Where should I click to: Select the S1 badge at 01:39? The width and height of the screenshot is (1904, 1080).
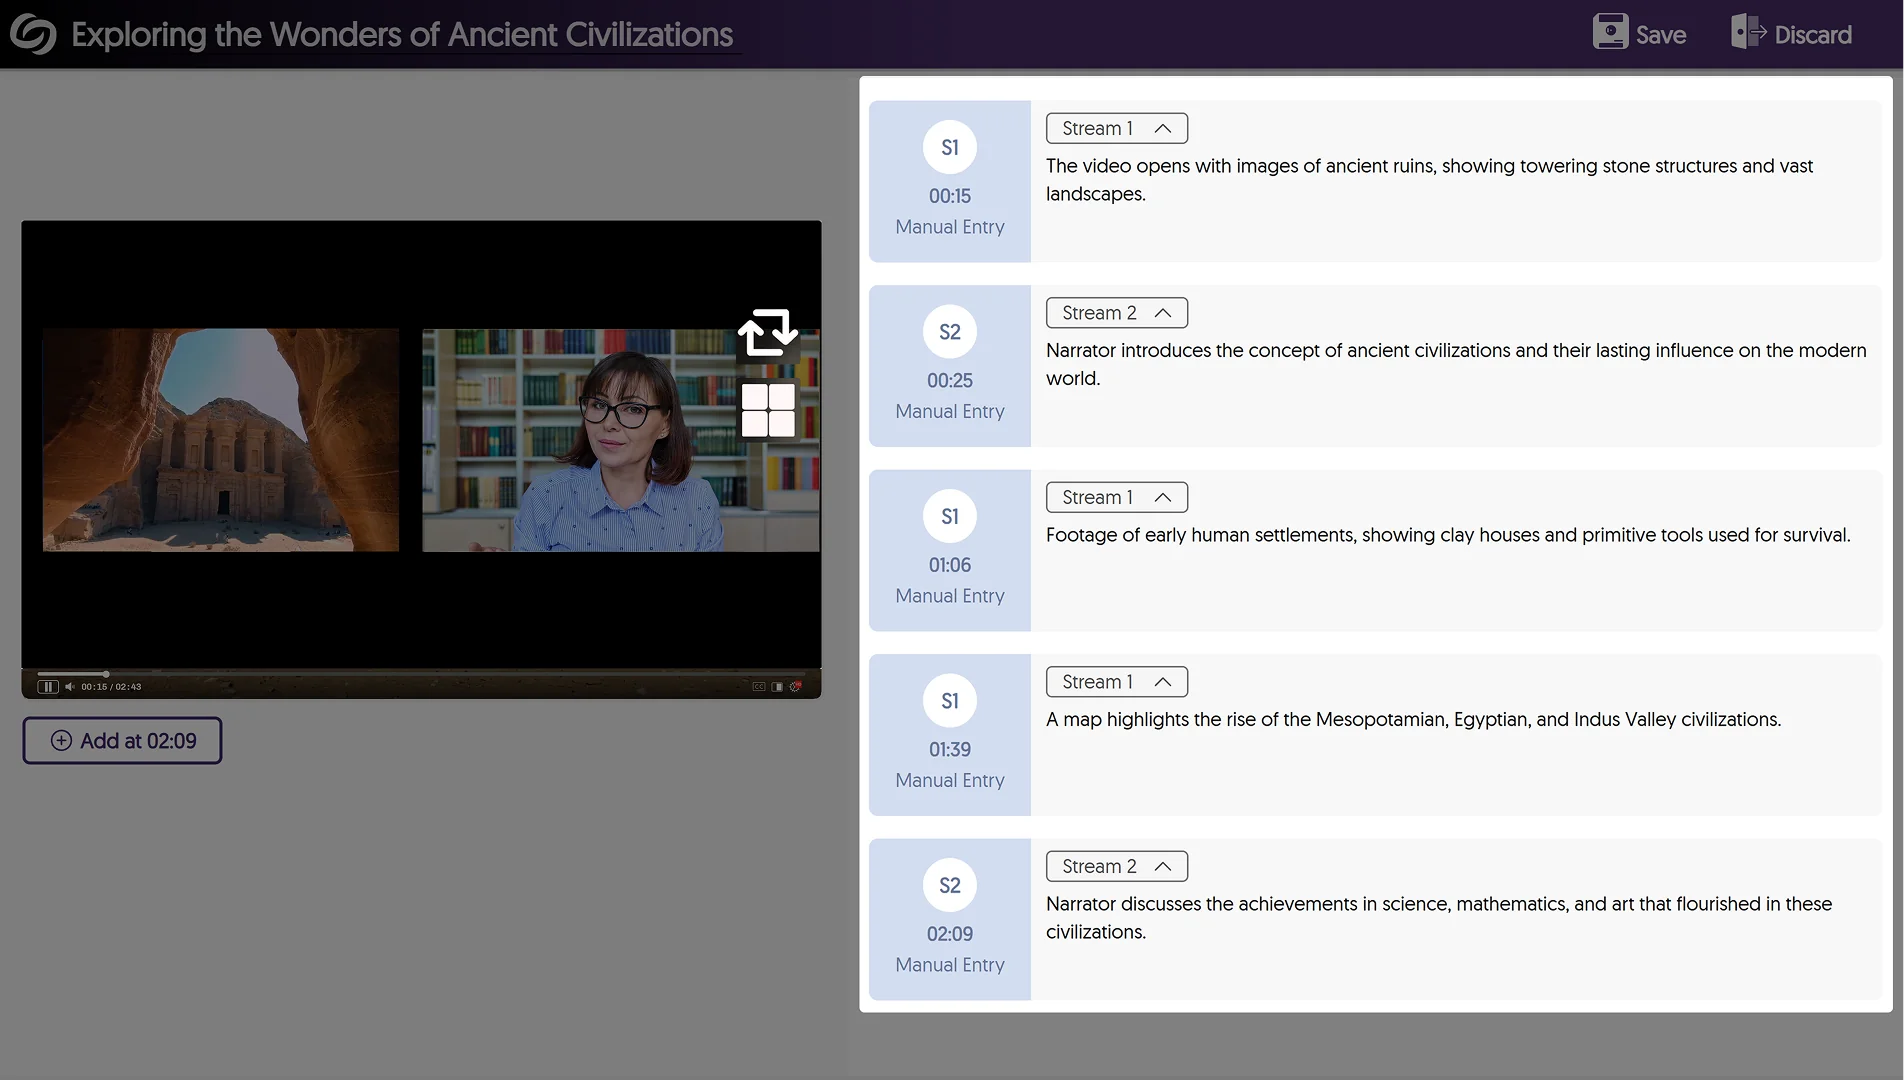[949, 701]
